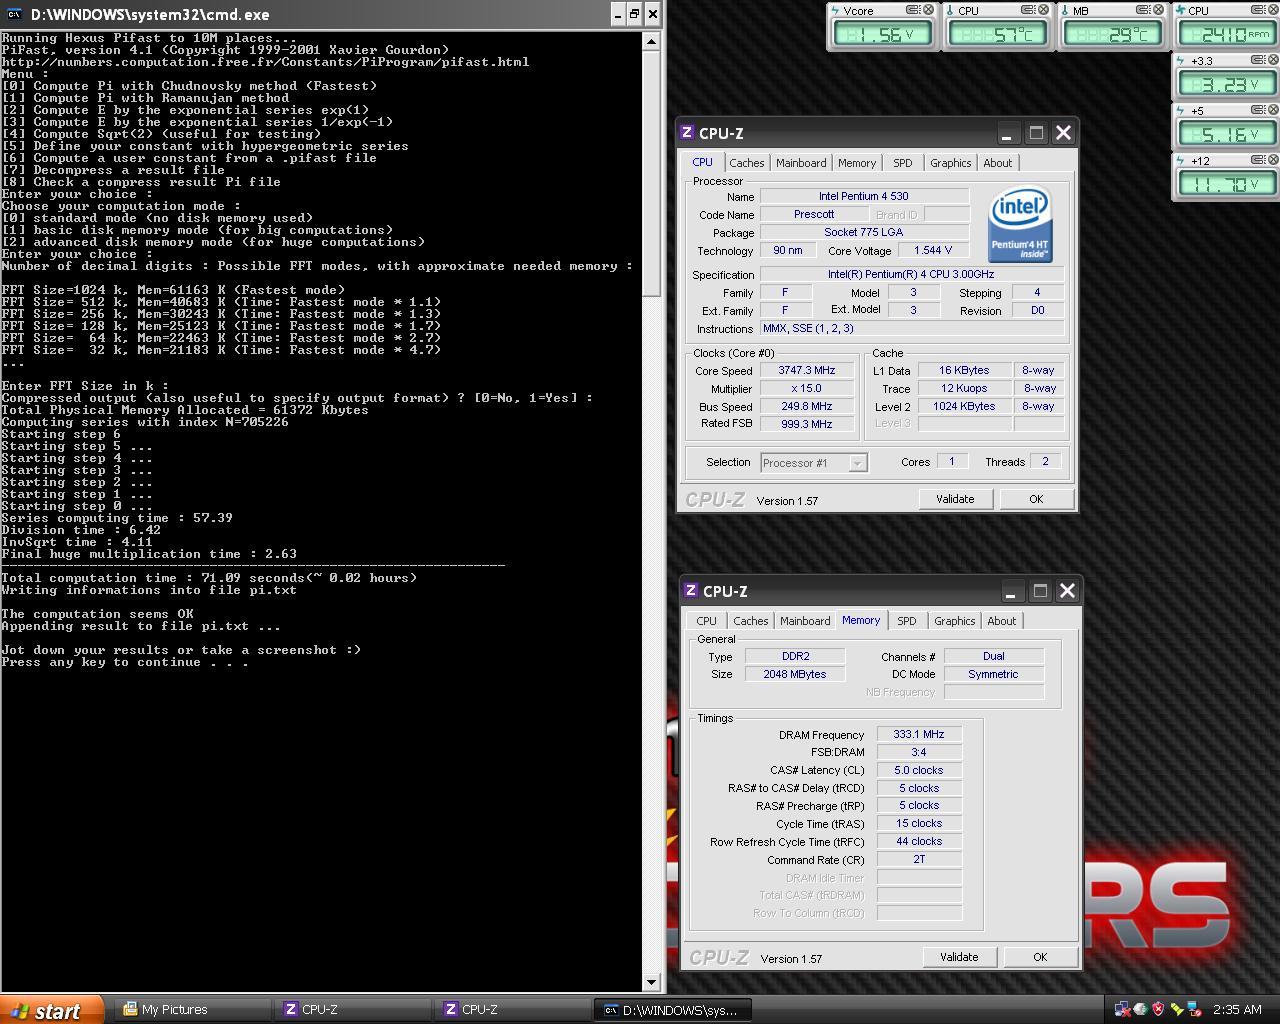Open About tab in upper CPU-Z window
1280x1024 pixels.
tap(997, 163)
